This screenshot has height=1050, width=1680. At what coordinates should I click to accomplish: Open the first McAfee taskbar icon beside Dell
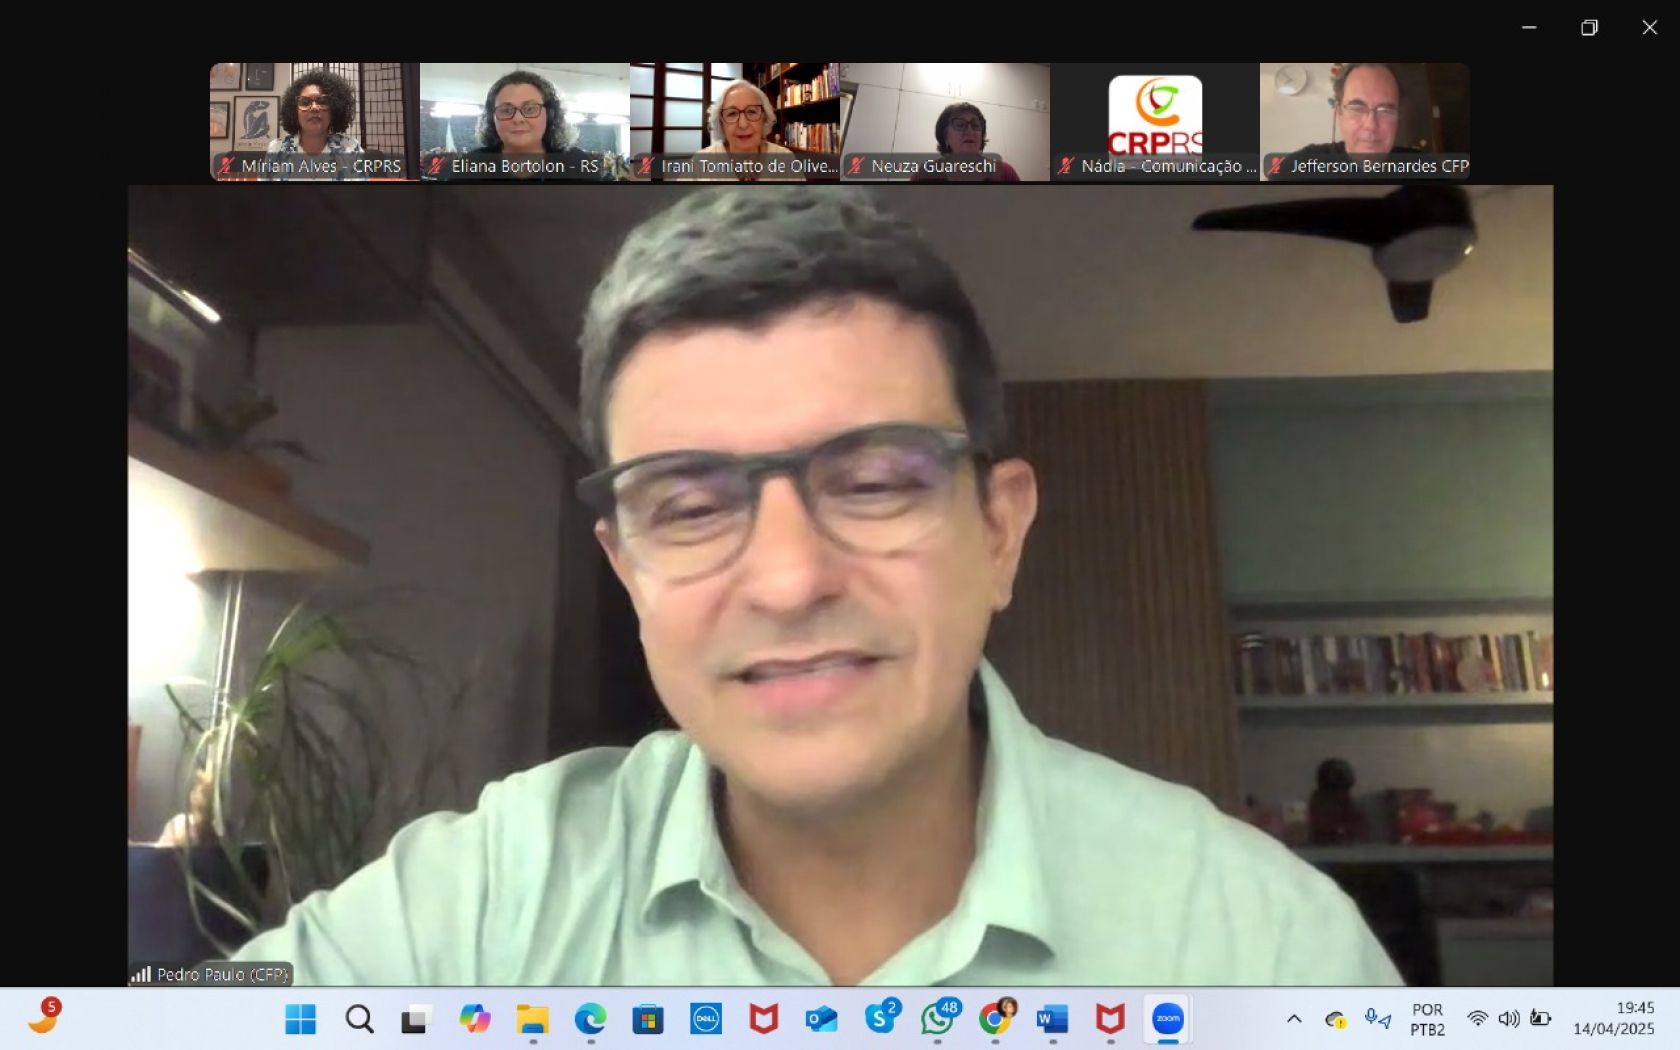point(763,1019)
